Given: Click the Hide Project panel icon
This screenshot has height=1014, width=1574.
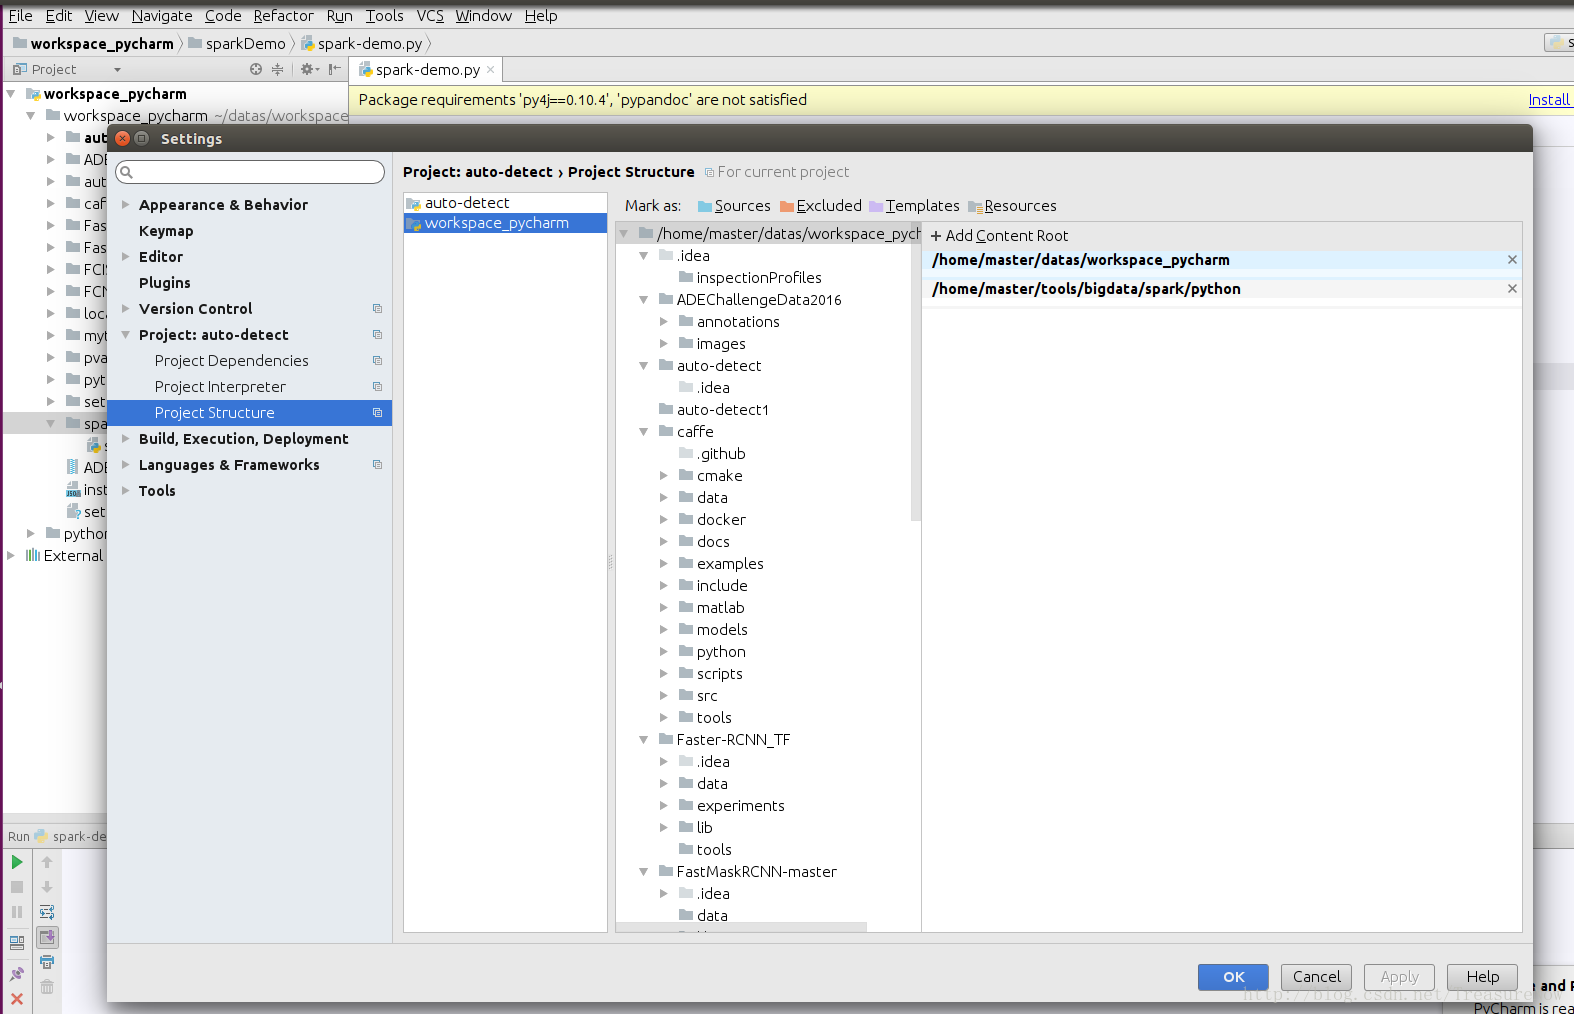Looking at the screenshot, I should 334,69.
